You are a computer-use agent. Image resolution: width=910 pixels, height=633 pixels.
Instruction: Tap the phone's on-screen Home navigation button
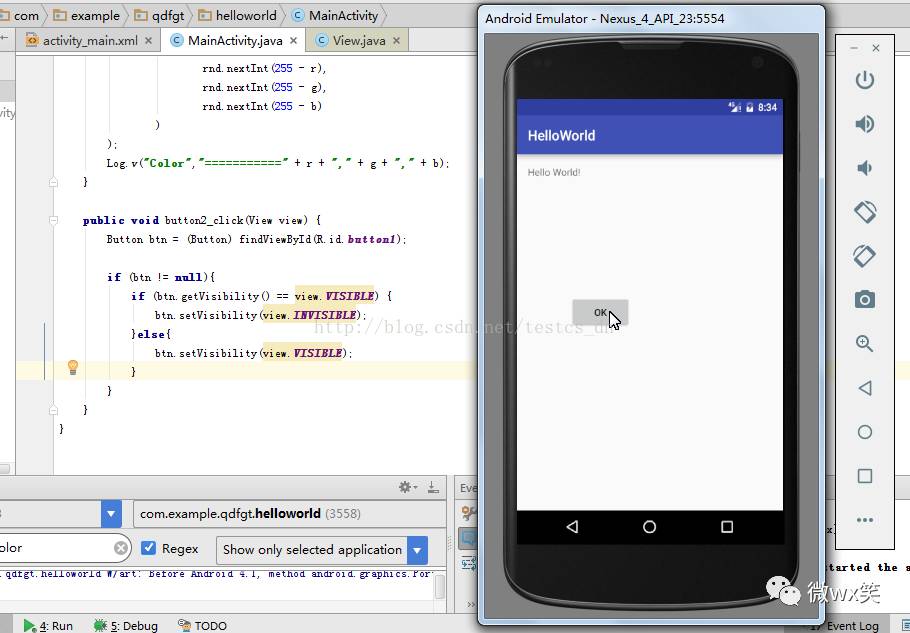pos(649,526)
